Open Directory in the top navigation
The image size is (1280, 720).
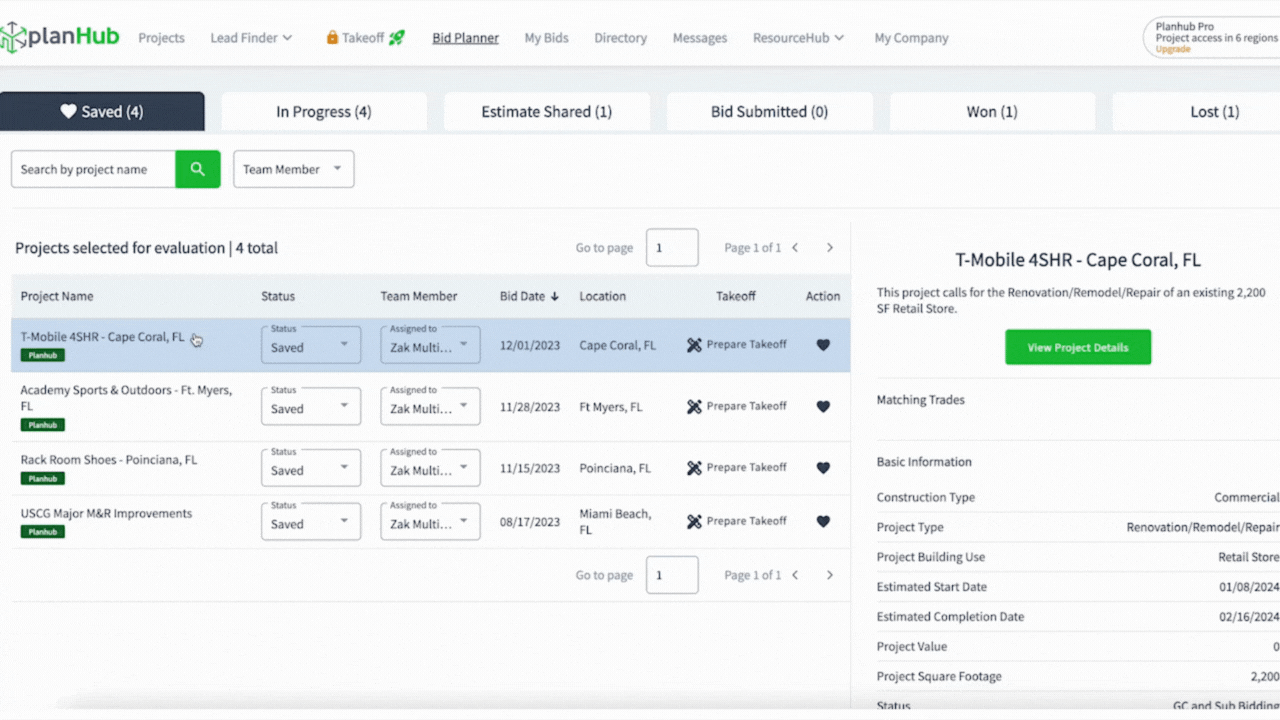click(620, 38)
